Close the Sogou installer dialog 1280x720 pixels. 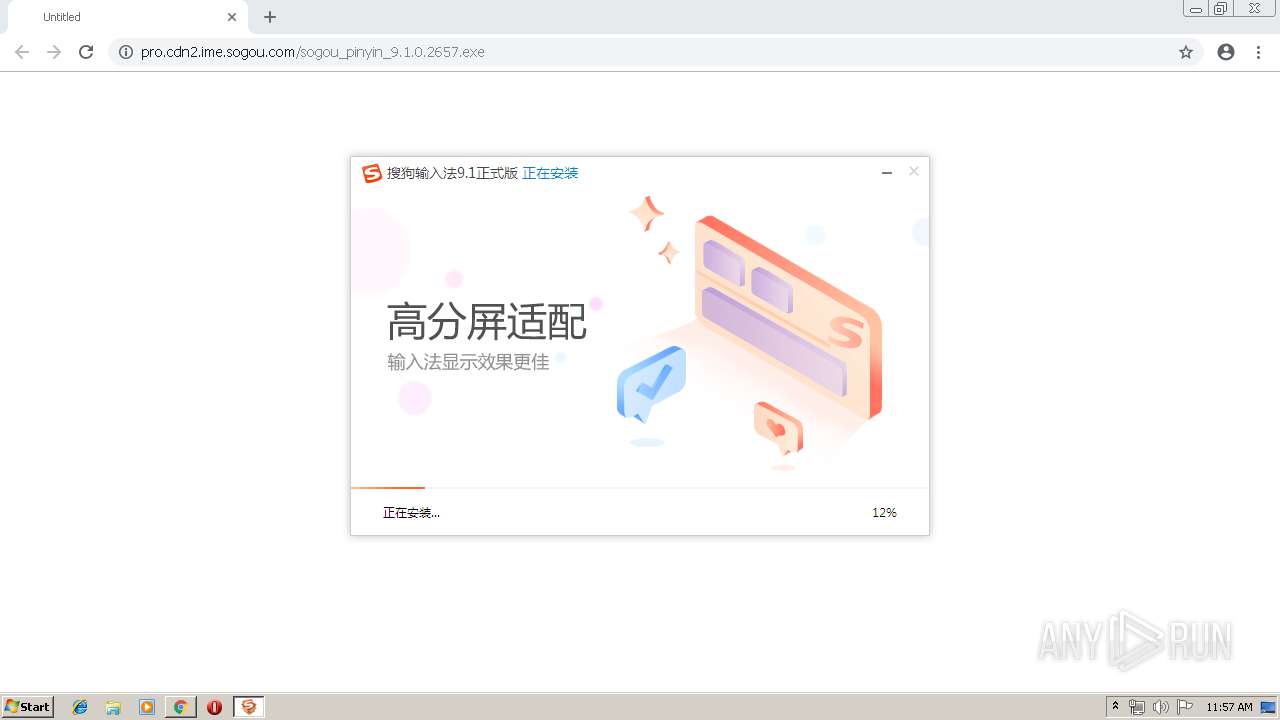point(913,172)
